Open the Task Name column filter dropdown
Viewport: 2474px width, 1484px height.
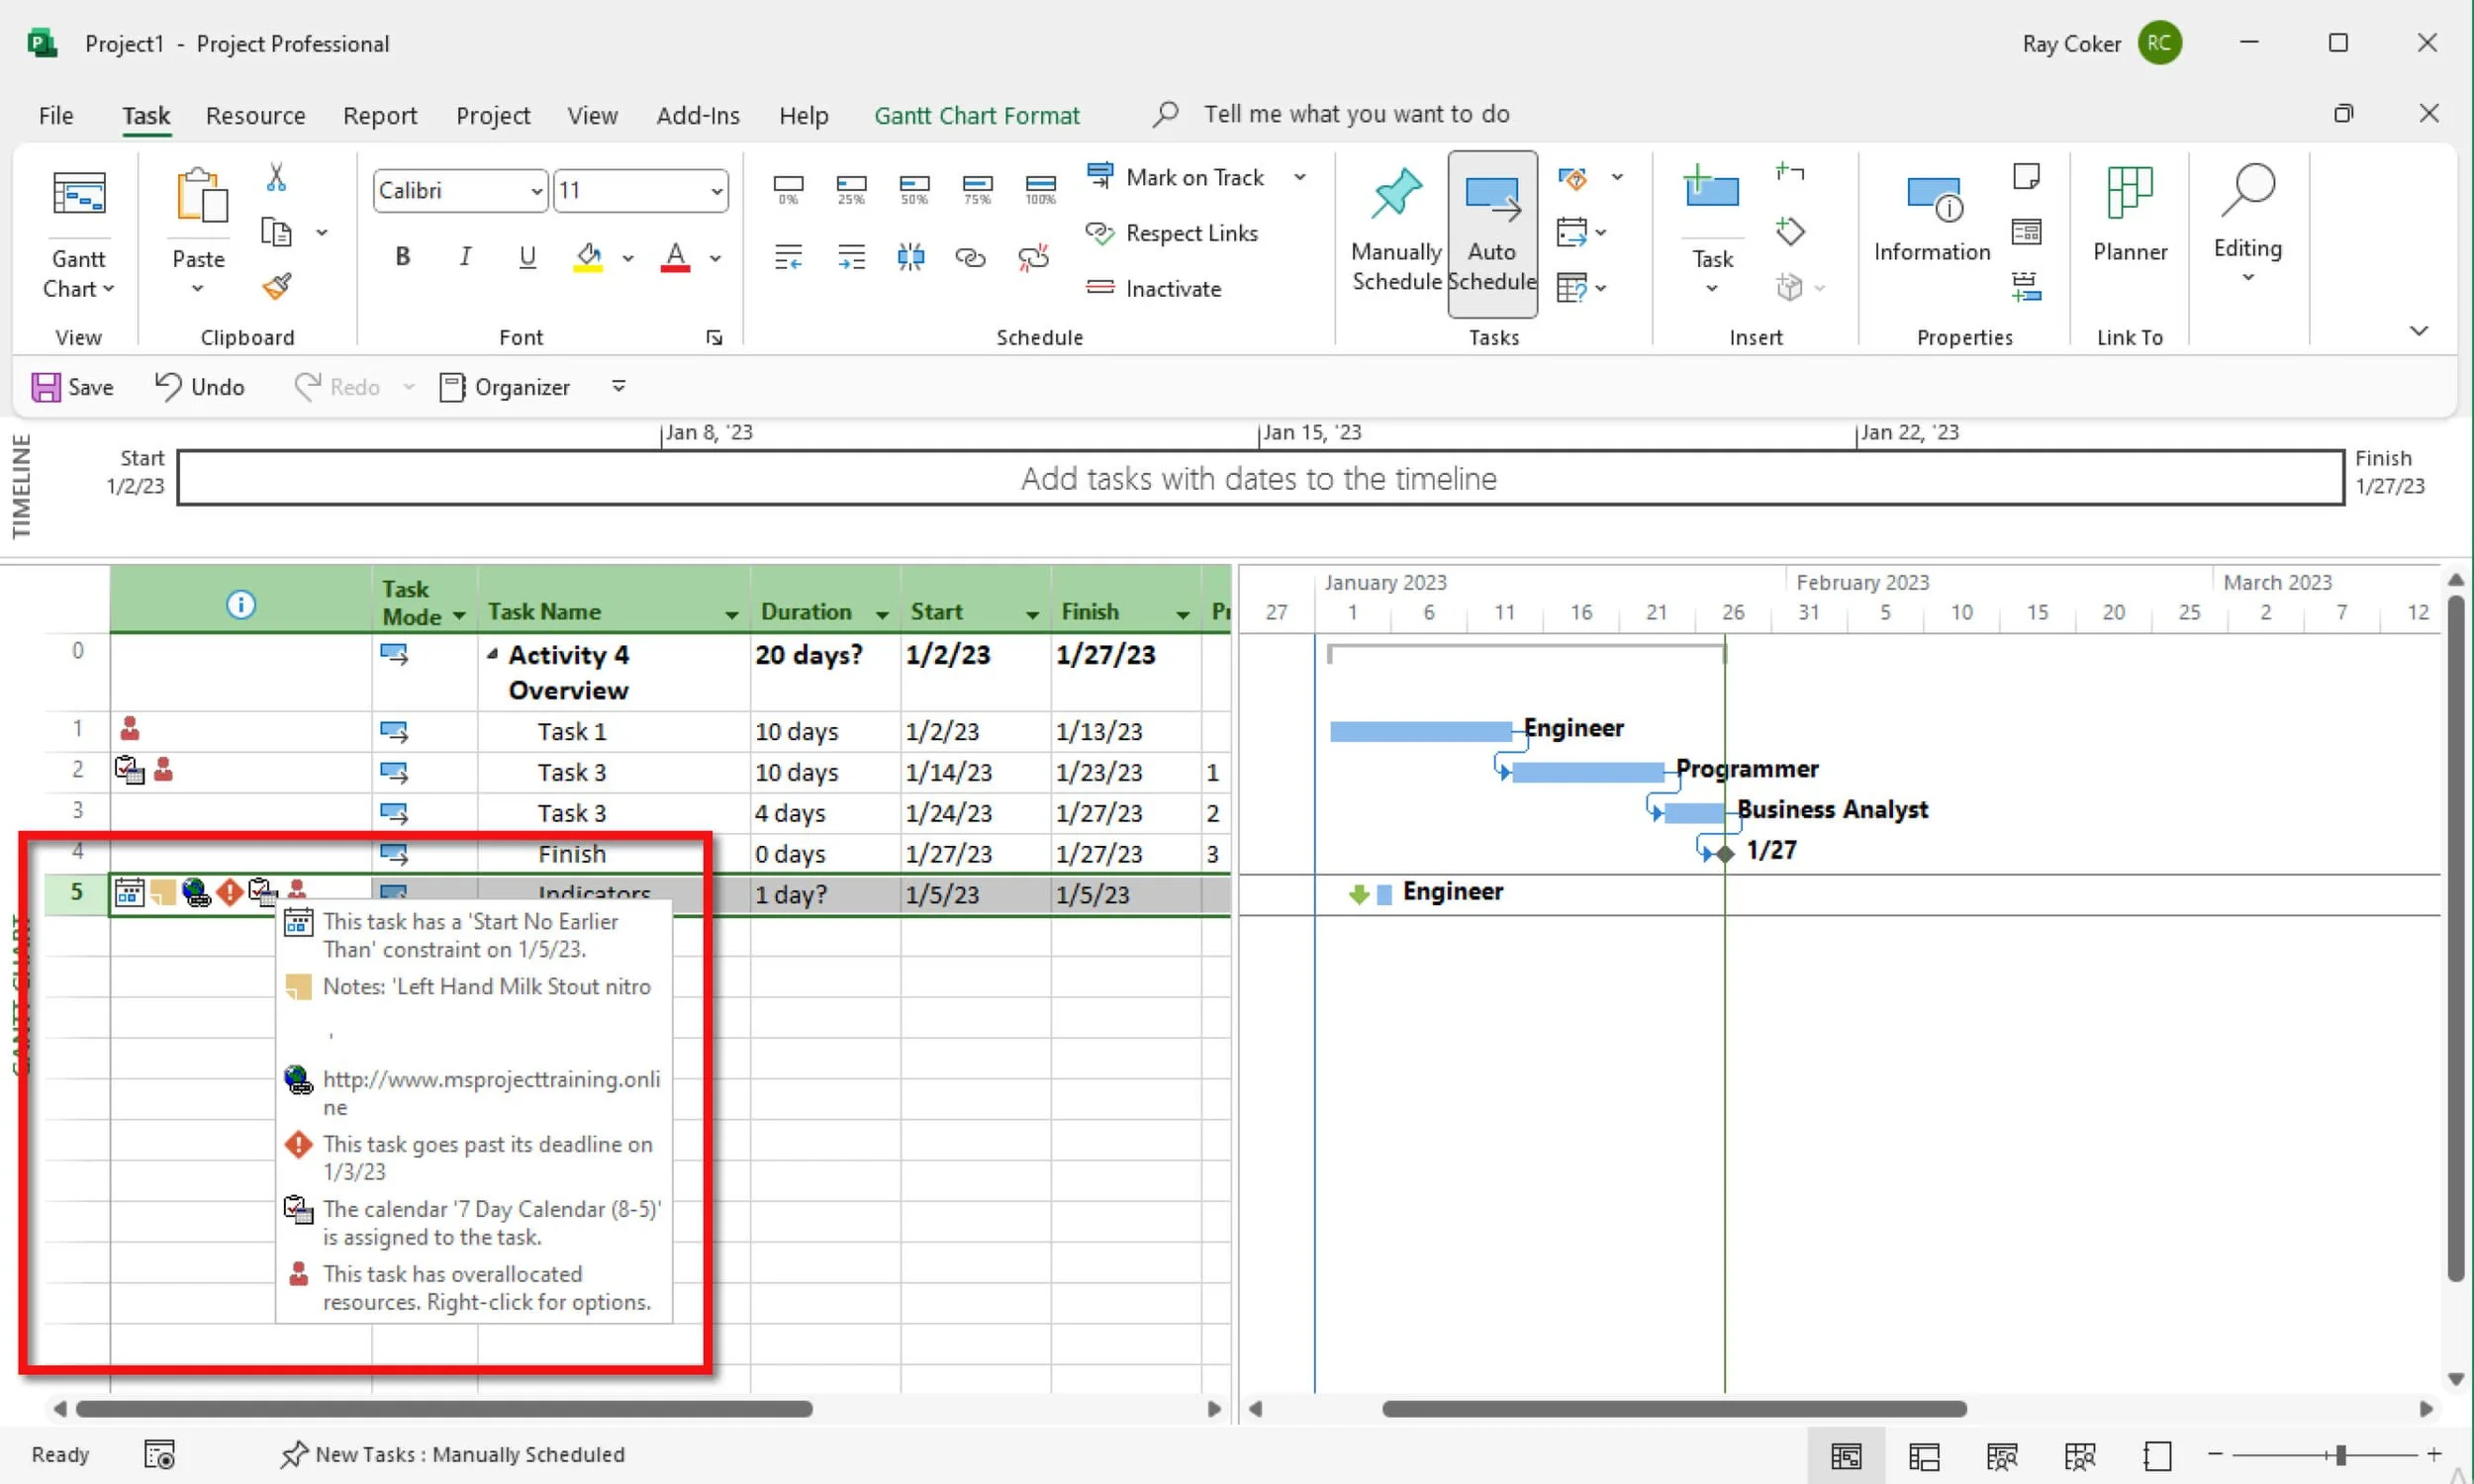[x=732, y=614]
